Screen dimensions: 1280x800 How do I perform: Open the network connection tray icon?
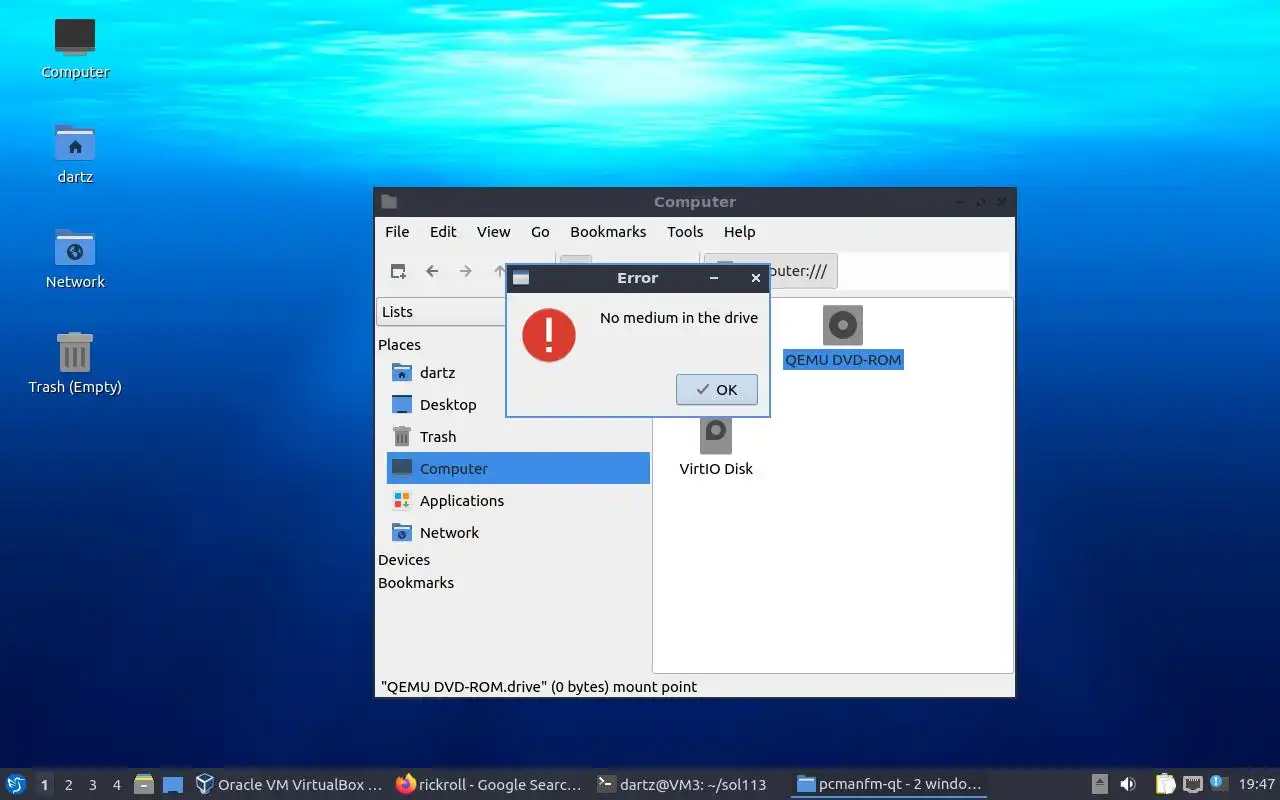click(1192, 784)
